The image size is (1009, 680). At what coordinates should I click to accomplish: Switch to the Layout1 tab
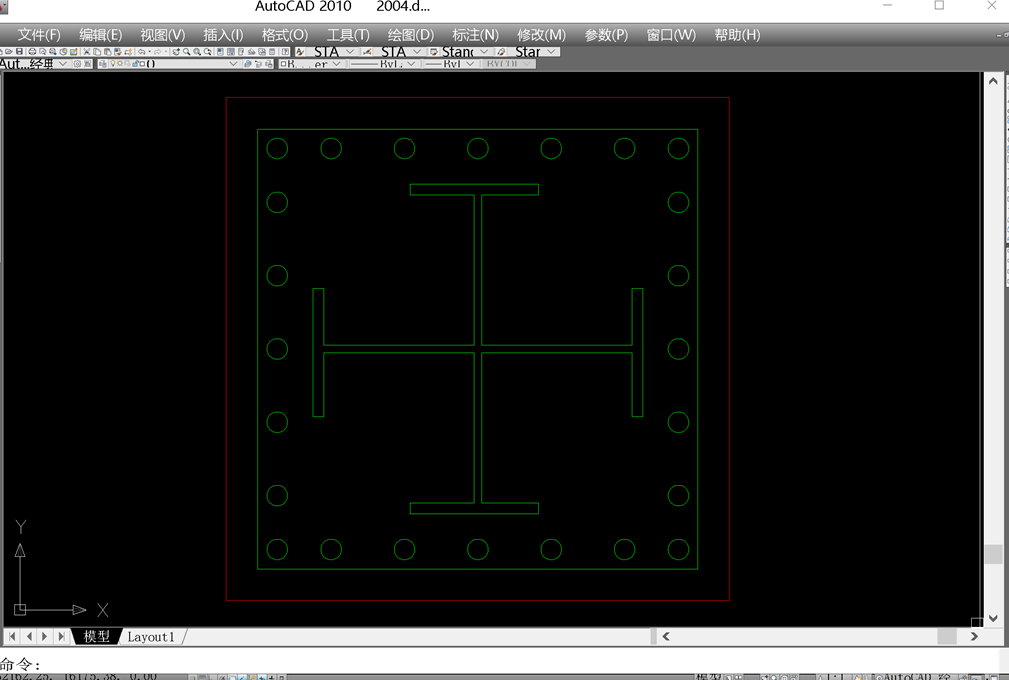151,636
